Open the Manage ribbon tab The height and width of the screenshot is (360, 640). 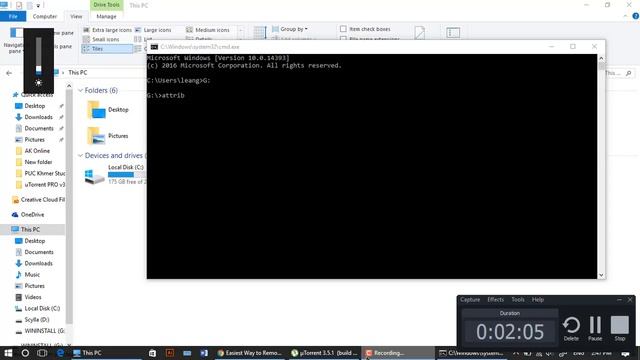(107, 16)
